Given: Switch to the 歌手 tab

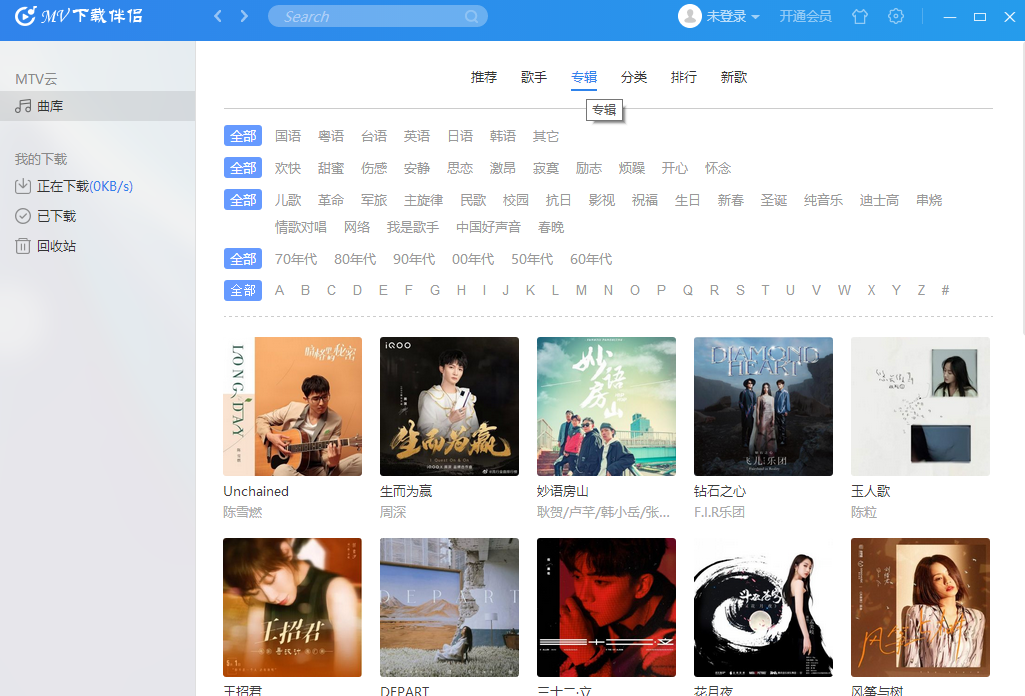Looking at the screenshot, I should coord(533,77).
